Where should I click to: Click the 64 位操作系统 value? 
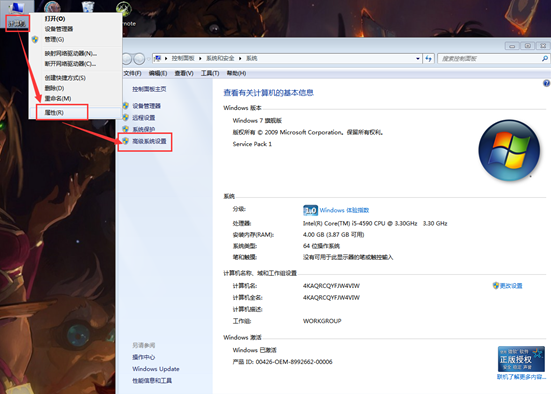(x=321, y=246)
